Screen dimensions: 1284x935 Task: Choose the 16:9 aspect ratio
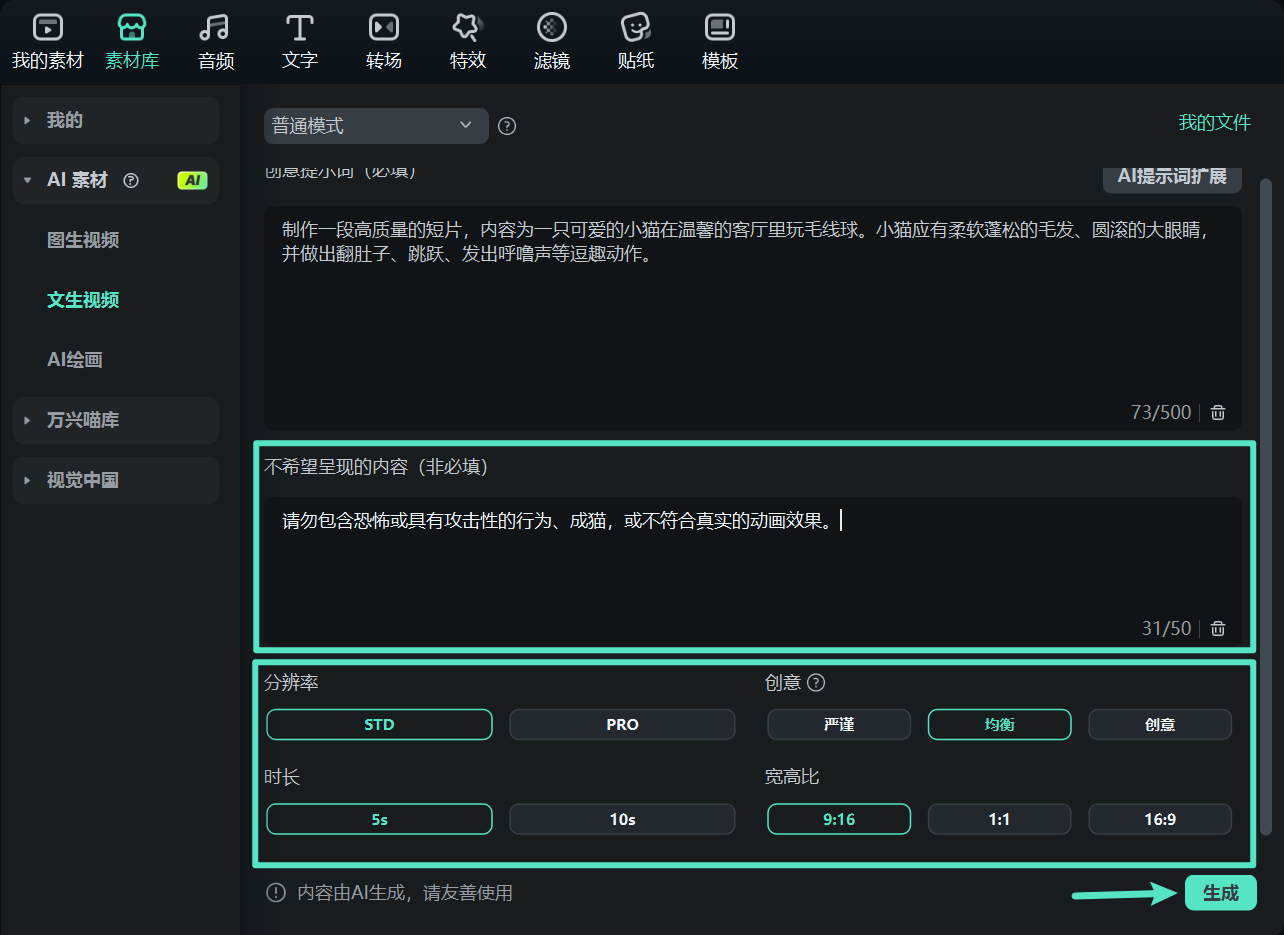[x=1160, y=818]
